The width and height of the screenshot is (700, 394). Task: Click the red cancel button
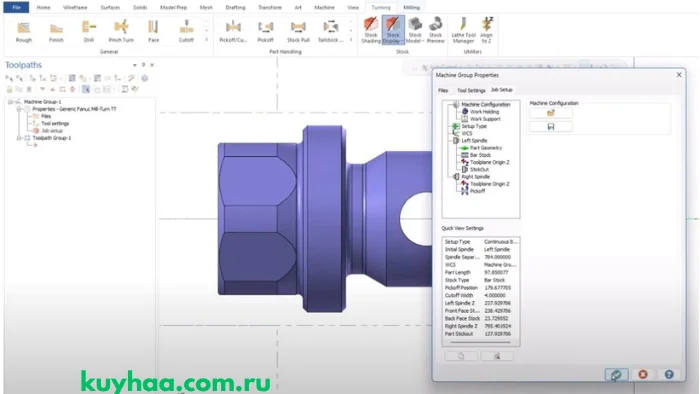pos(643,374)
